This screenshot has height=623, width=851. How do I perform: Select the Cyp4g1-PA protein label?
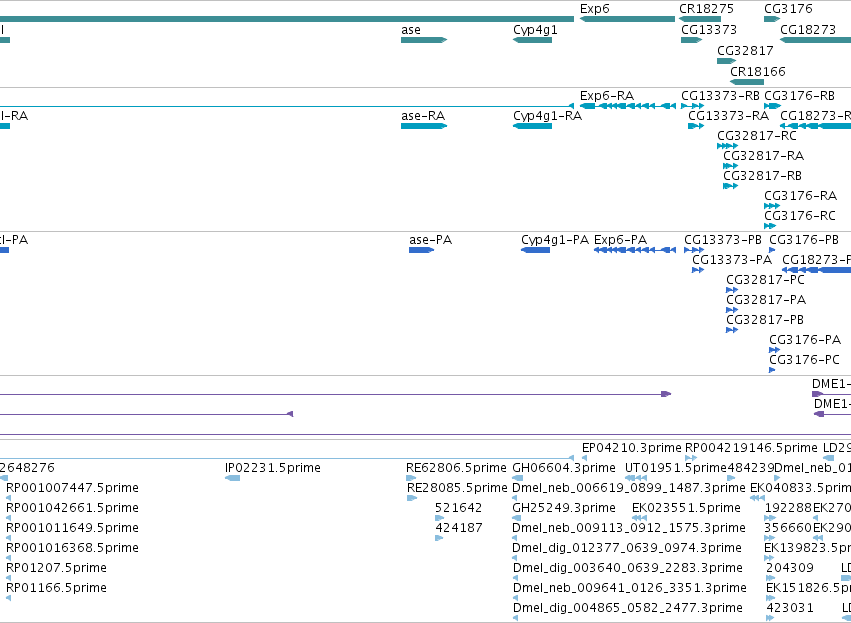[x=555, y=240]
